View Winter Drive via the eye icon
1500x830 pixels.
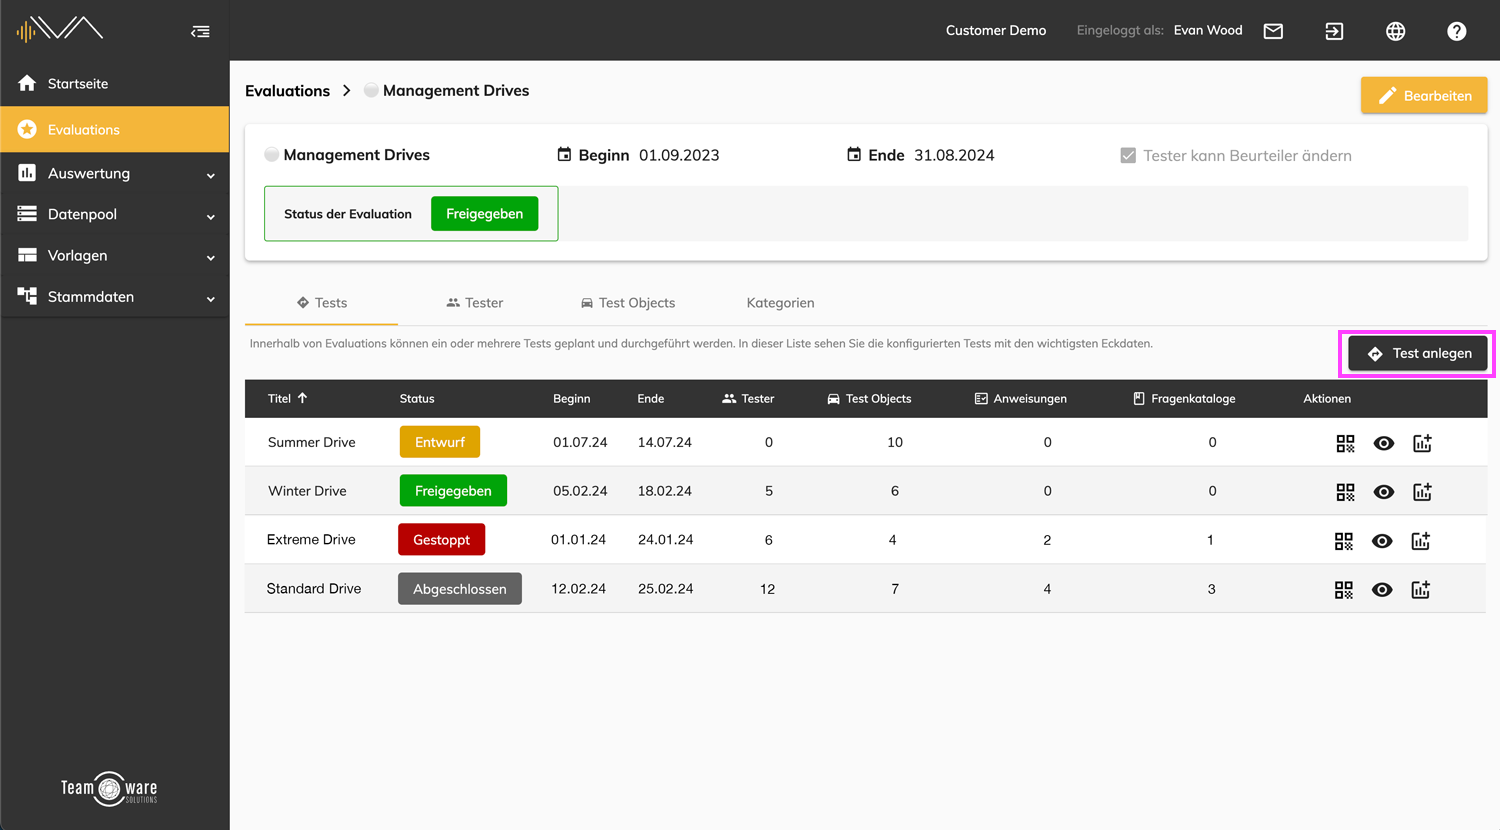click(x=1384, y=492)
